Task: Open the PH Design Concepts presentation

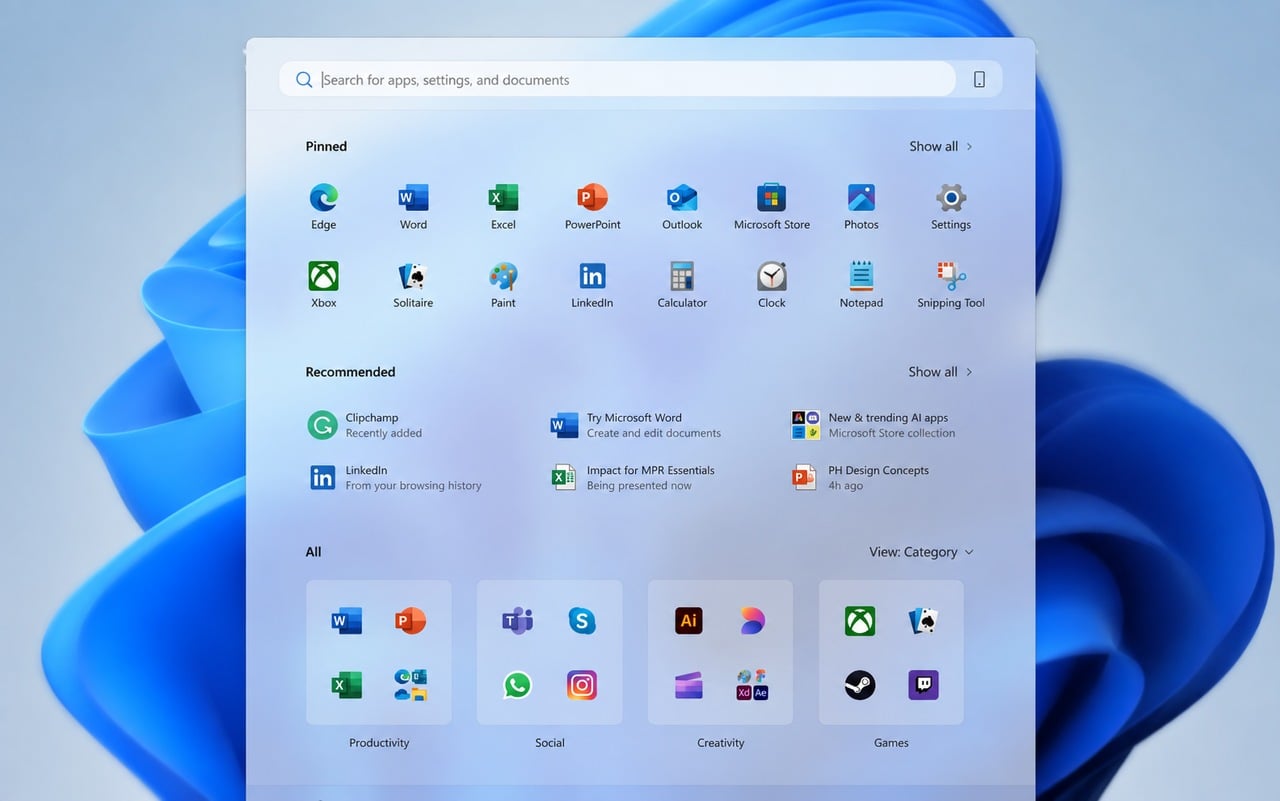Action: (x=861, y=477)
